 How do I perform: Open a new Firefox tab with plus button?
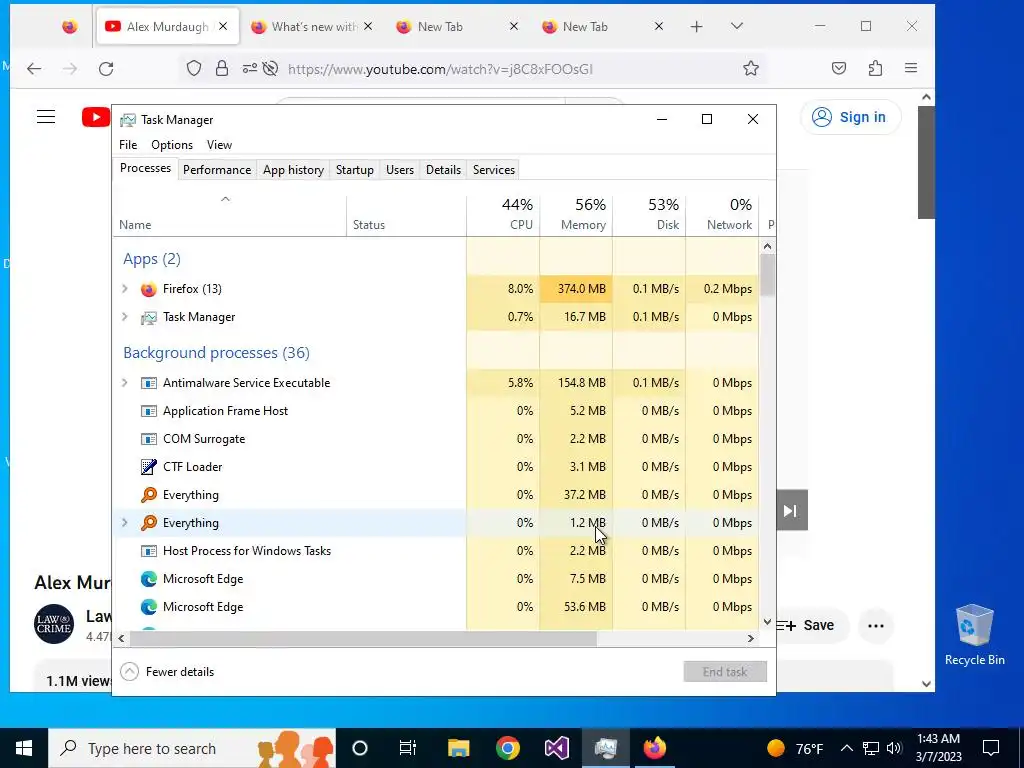pos(697,26)
